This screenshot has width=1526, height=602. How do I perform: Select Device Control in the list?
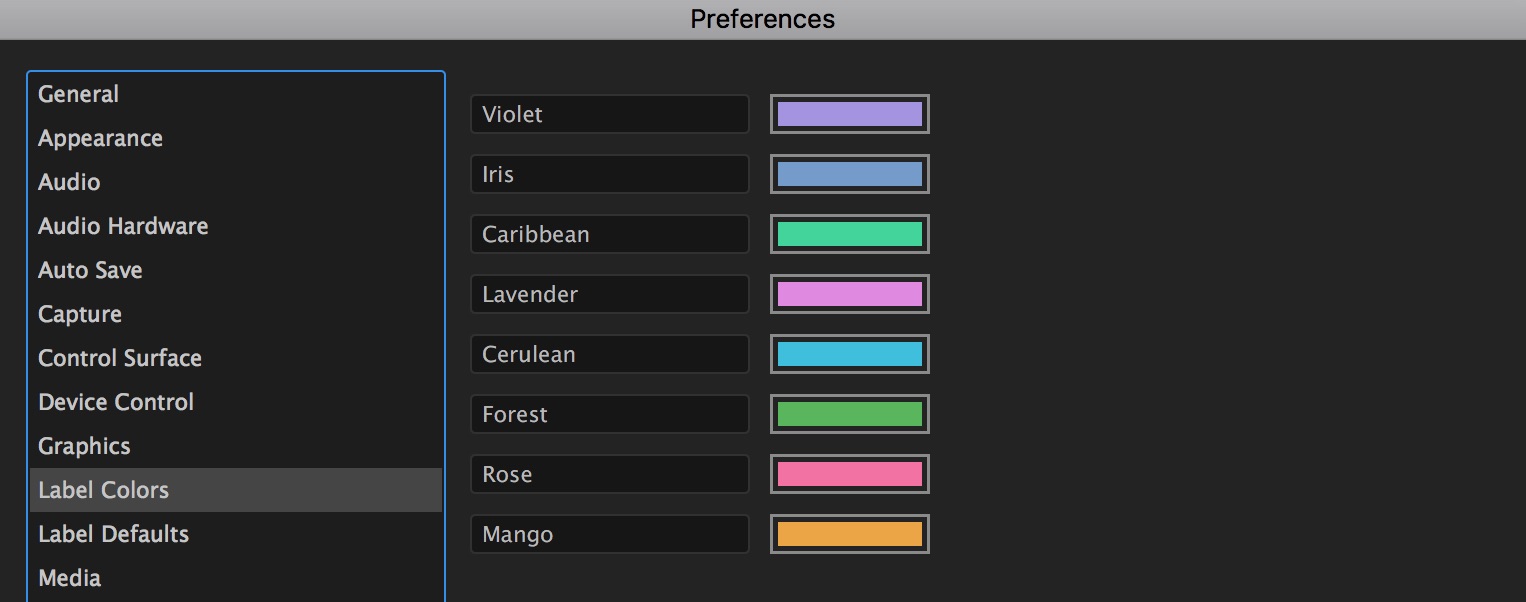tap(236, 402)
